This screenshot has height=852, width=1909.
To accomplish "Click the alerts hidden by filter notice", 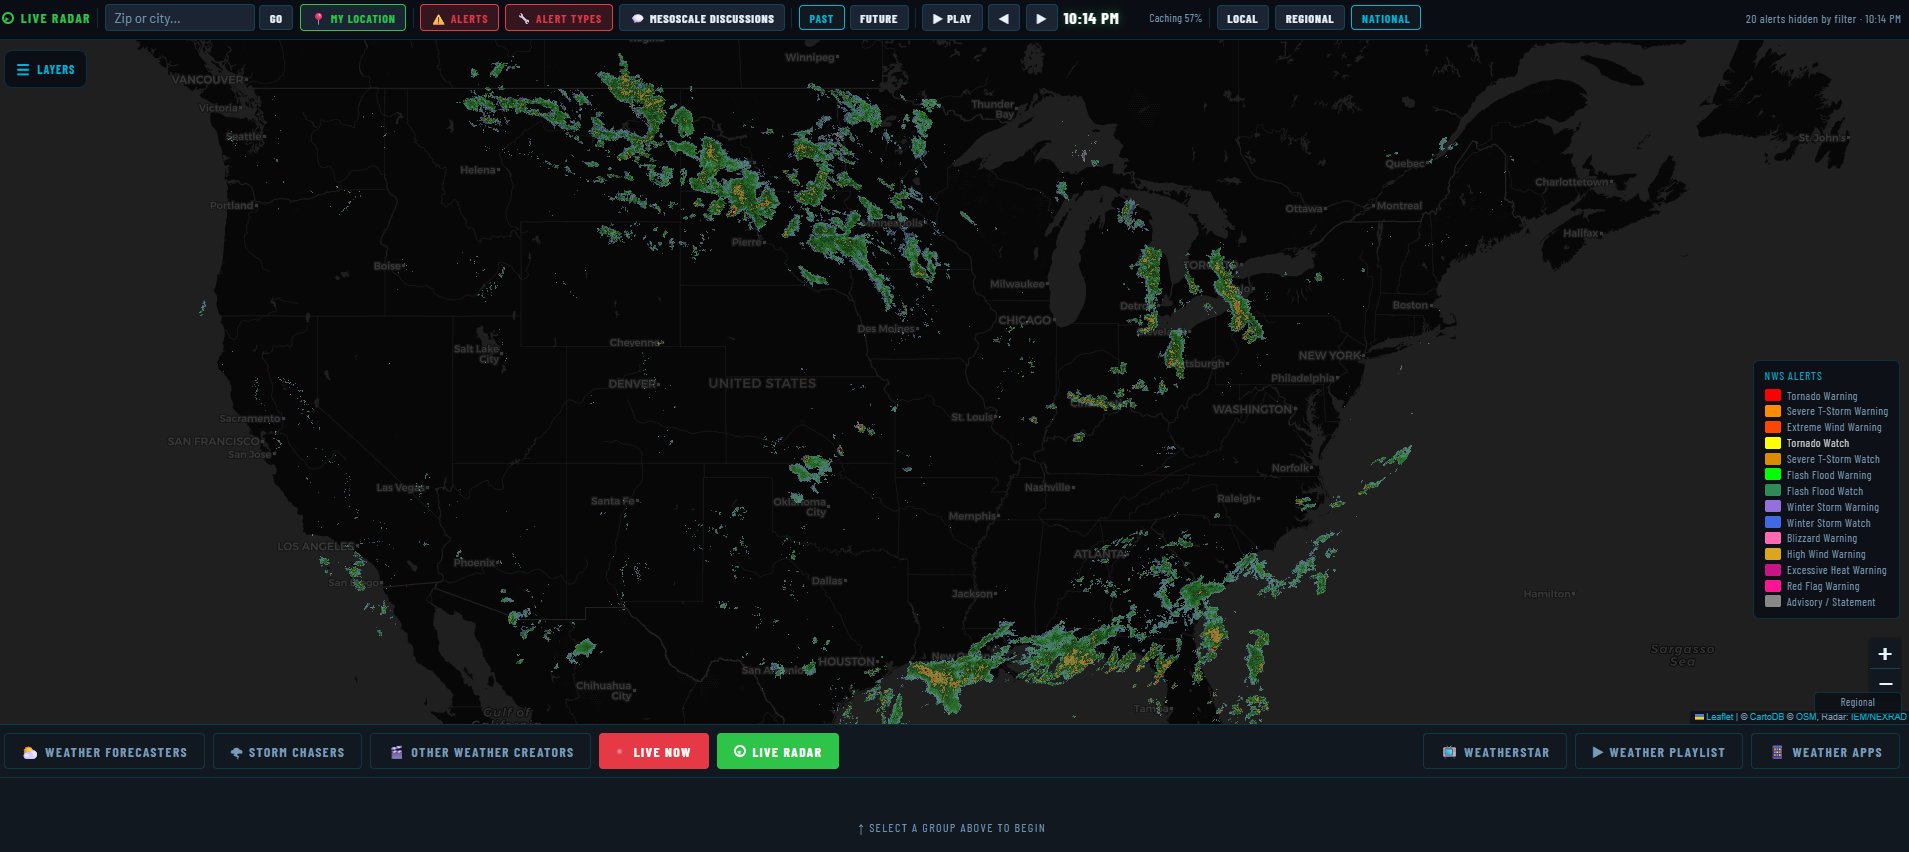I will [x=1823, y=19].
